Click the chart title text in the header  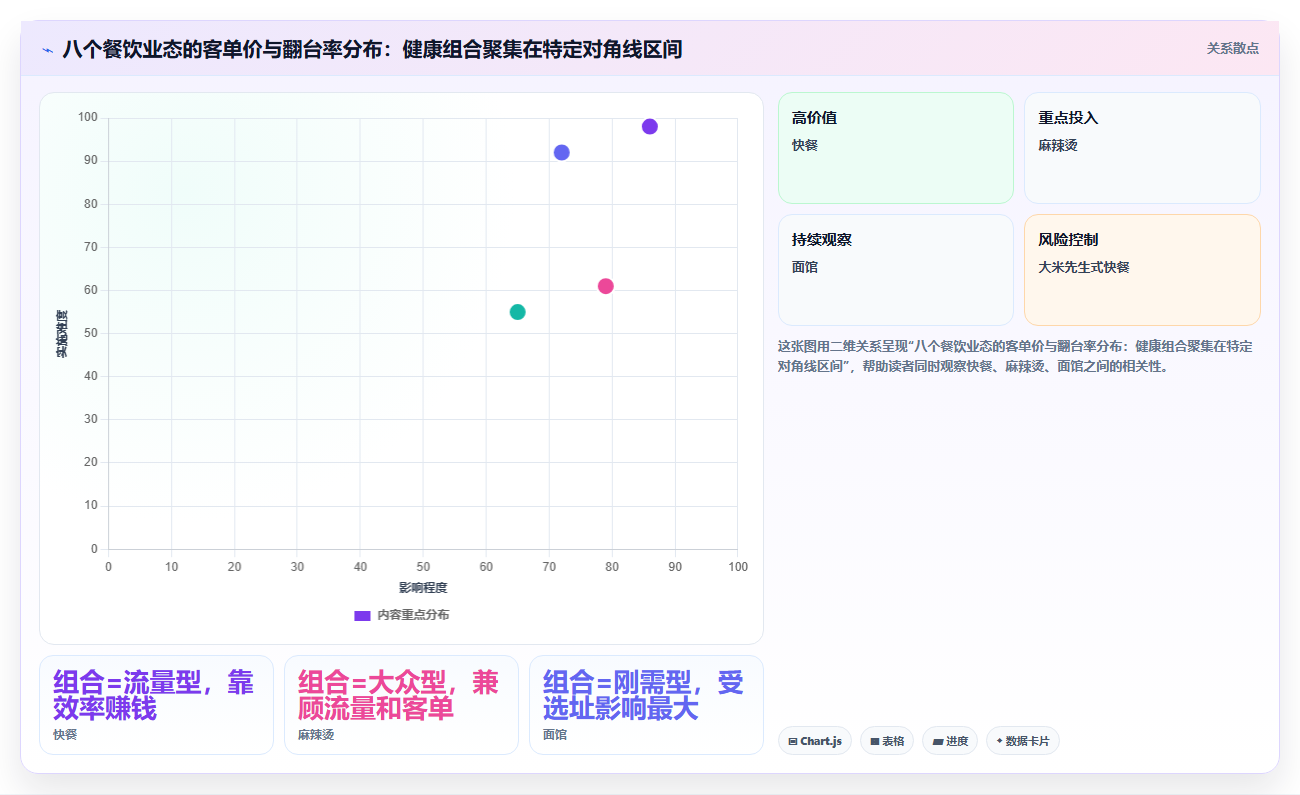point(372,49)
